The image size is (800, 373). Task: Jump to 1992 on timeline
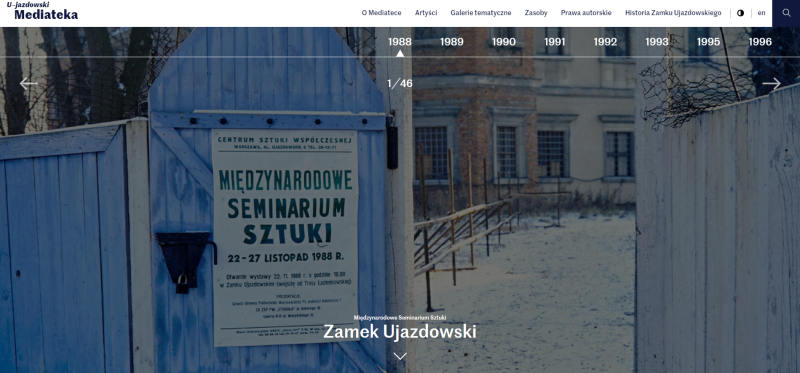(606, 42)
